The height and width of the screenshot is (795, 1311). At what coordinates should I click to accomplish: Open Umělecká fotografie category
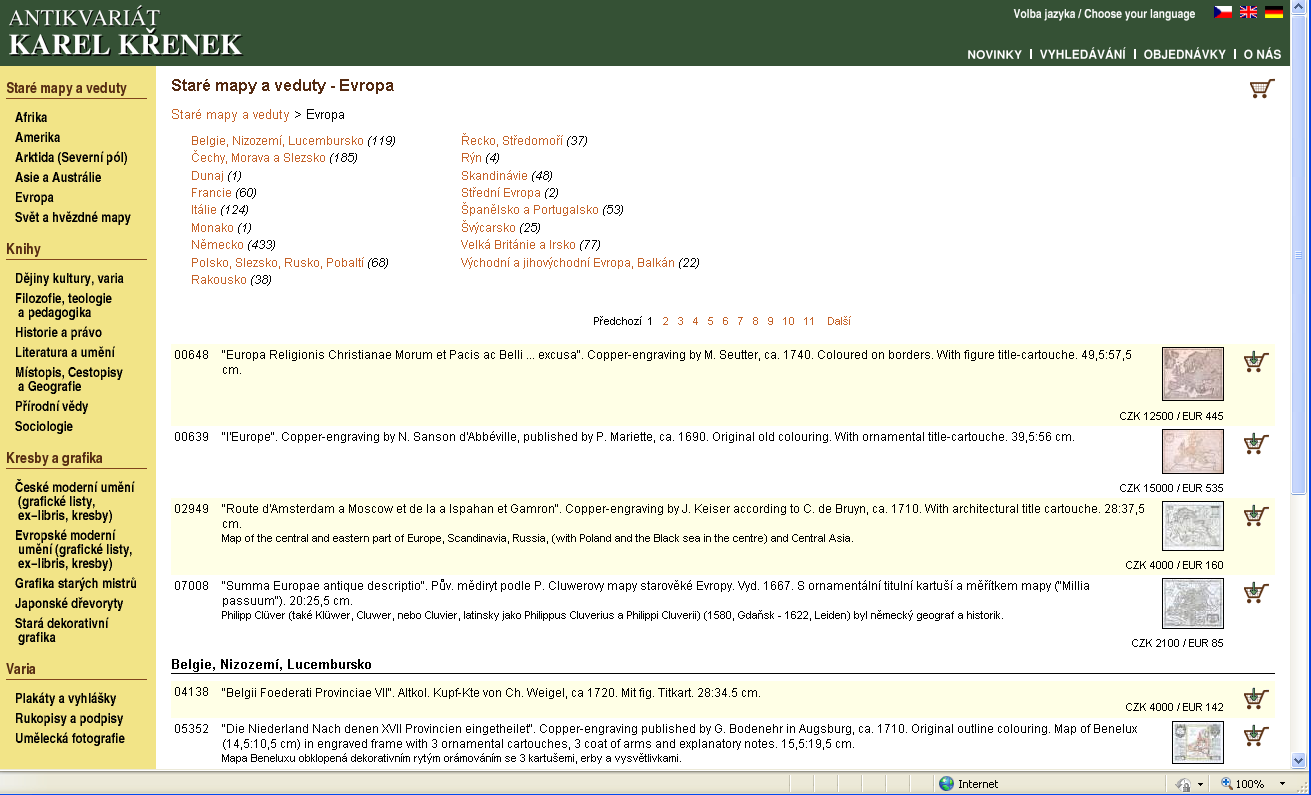point(70,739)
